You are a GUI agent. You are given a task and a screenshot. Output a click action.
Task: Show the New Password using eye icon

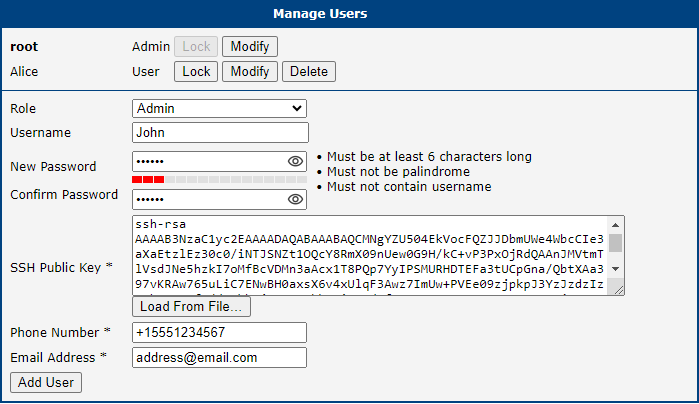[295, 161]
